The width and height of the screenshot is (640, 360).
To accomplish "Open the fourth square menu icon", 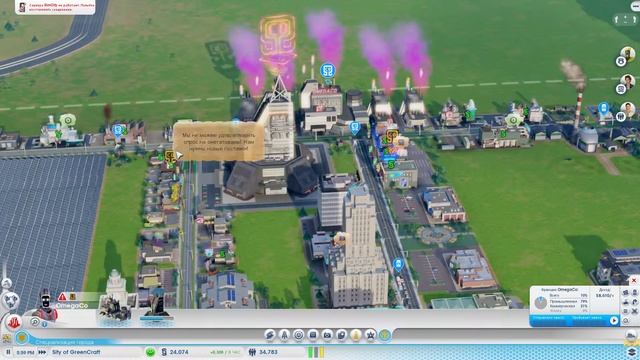I will pyautogui.click(x=313, y=335).
